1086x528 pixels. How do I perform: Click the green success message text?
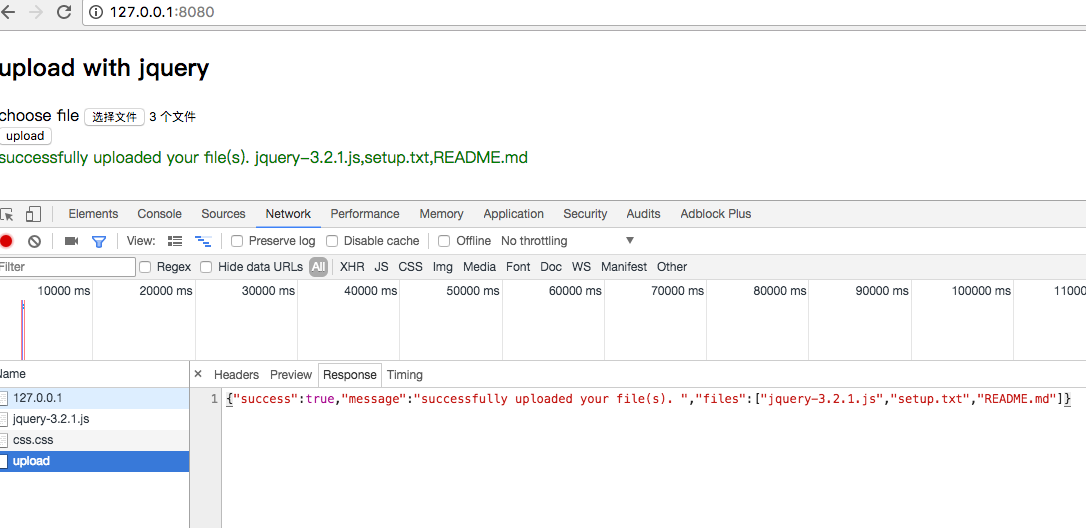click(263, 158)
